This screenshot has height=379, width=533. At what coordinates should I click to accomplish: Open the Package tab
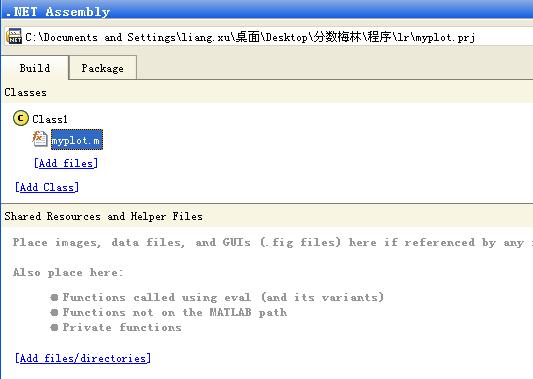pyautogui.click(x=103, y=68)
